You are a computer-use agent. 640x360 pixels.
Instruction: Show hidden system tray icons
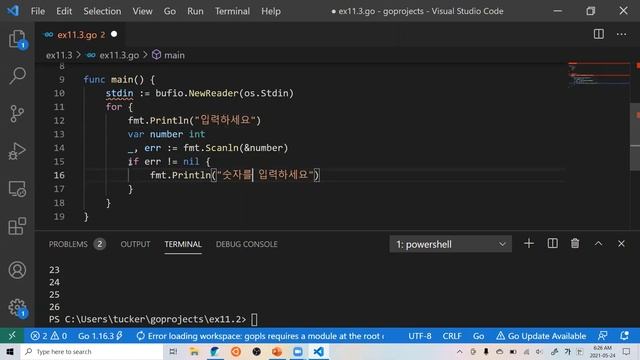click(x=460, y=351)
